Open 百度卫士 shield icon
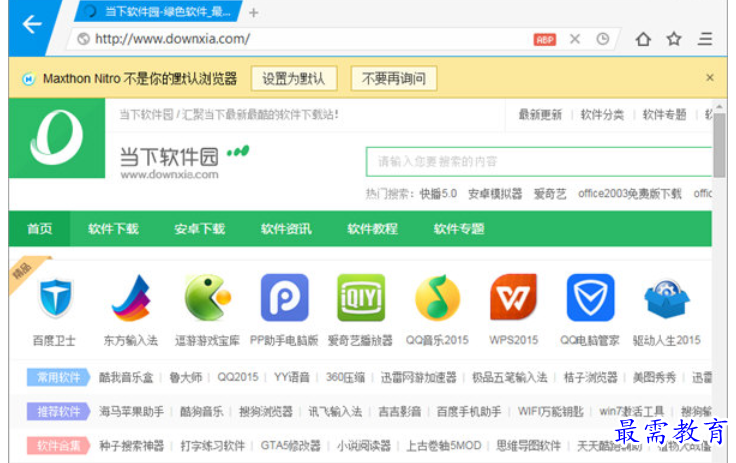Image resolution: width=736 pixels, height=463 pixels. click(55, 298)
